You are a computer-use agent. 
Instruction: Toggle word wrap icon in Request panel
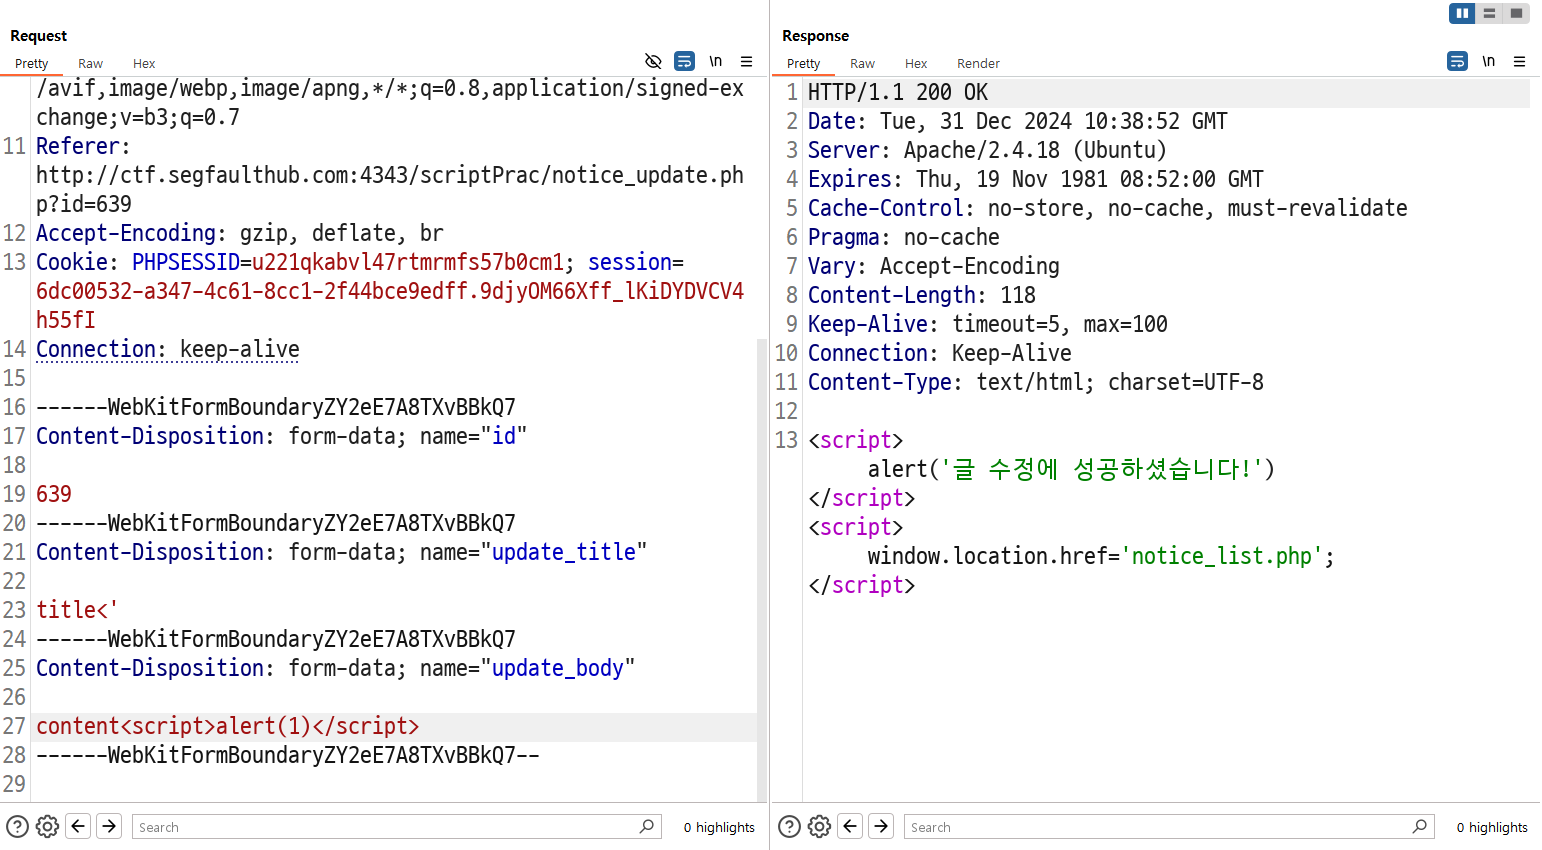[684, 62]
